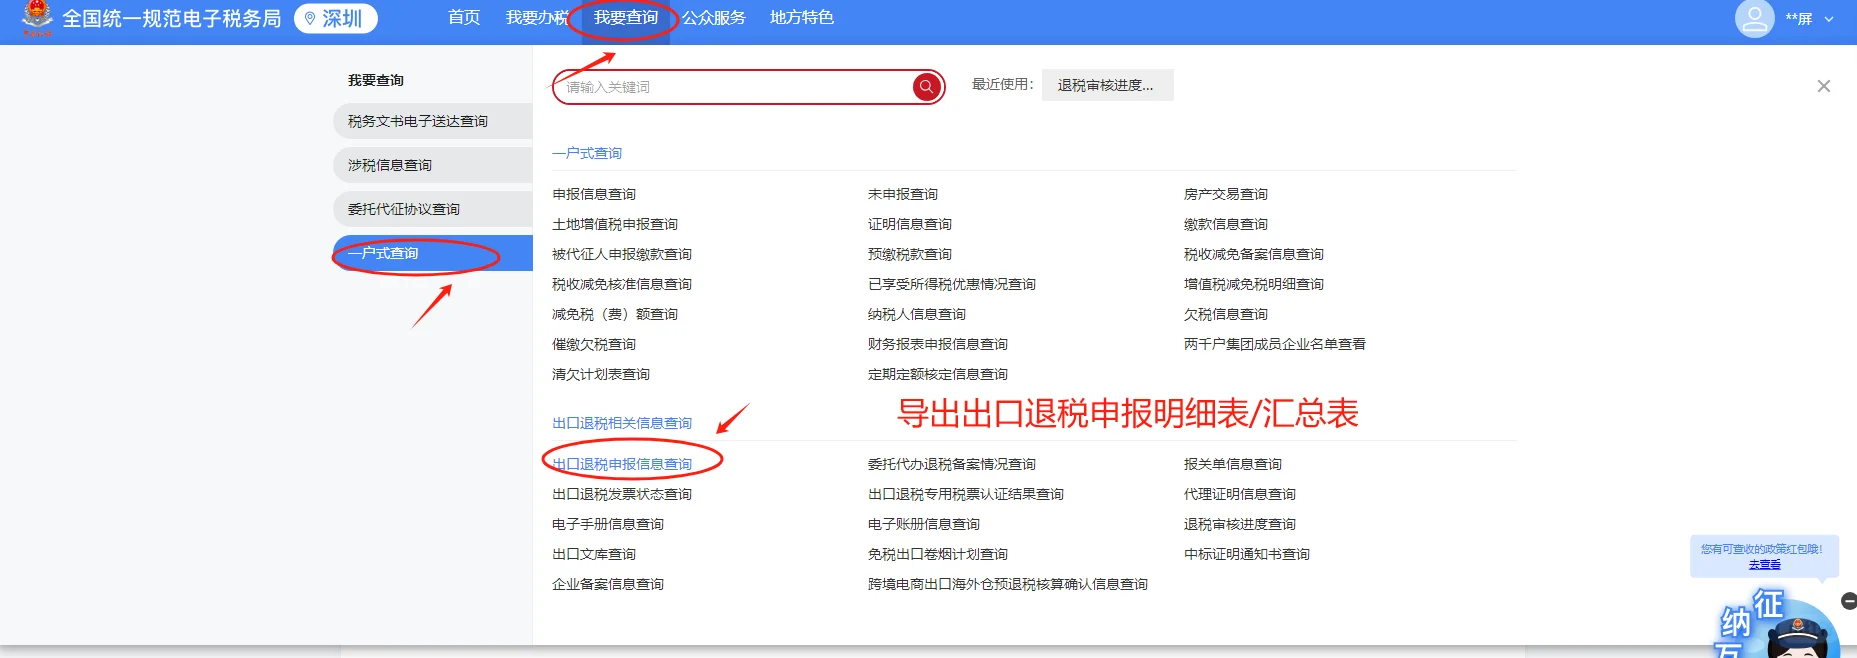Open 证明信息查询 link

click(x=910, y=224)
